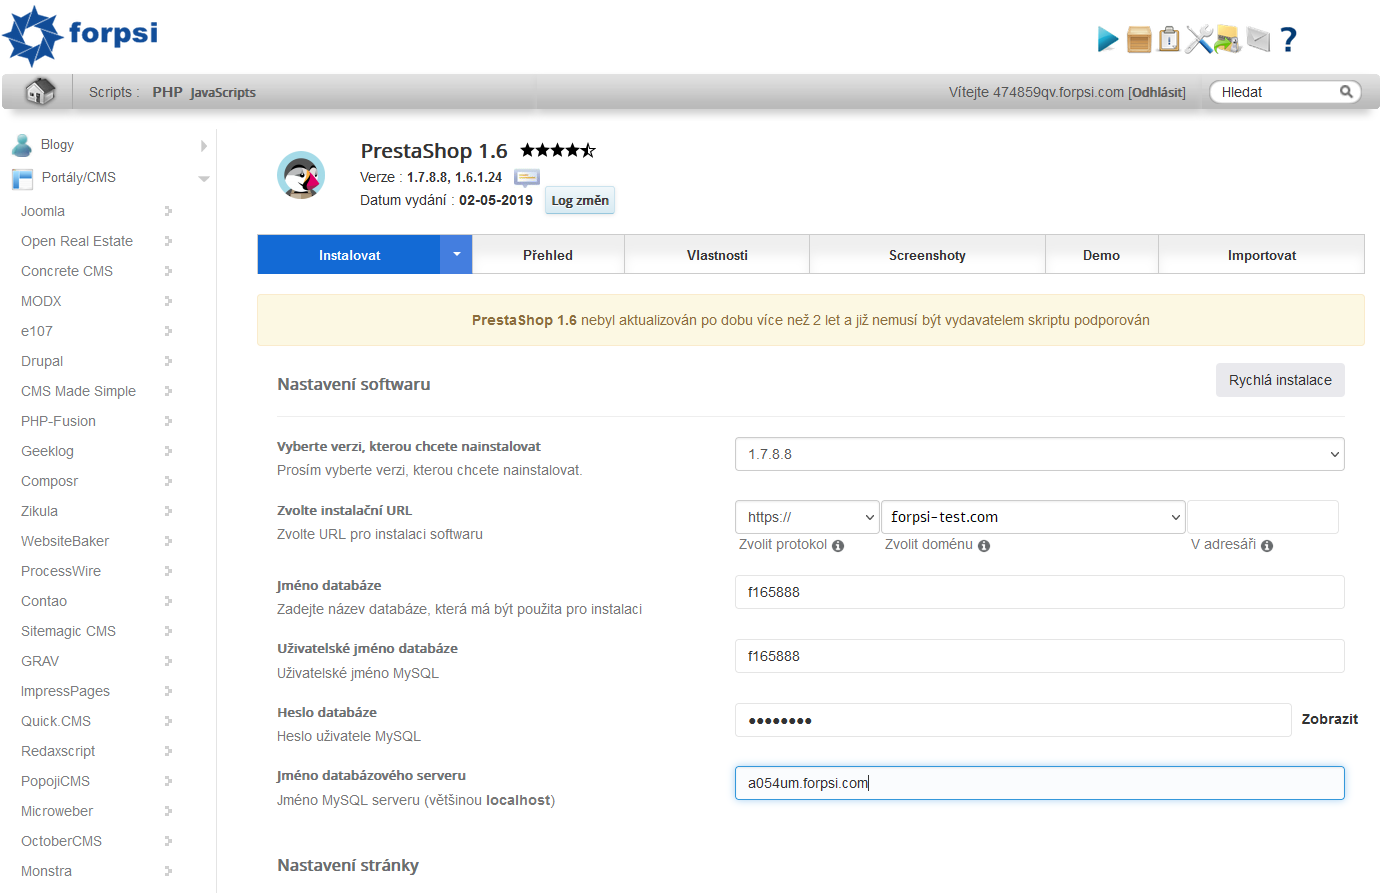Click the arrow icon beside GRAV
This screenshot has width=1385, height=893.
point(168,661)
